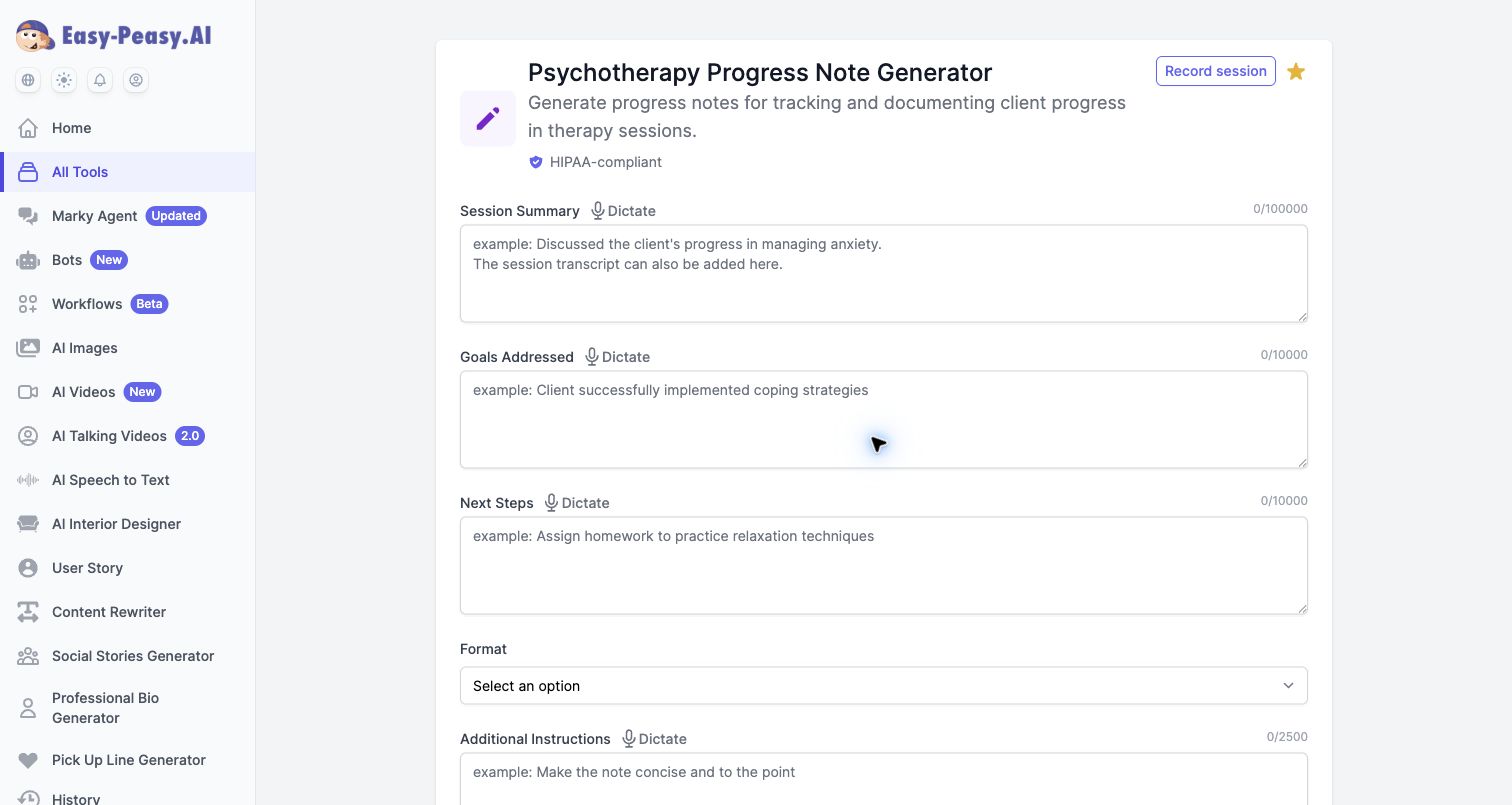The width and height of the screenshot is (1512, 805).
Task: Focus the Additional Instructions text area
Action: click(x=883, y=779)
